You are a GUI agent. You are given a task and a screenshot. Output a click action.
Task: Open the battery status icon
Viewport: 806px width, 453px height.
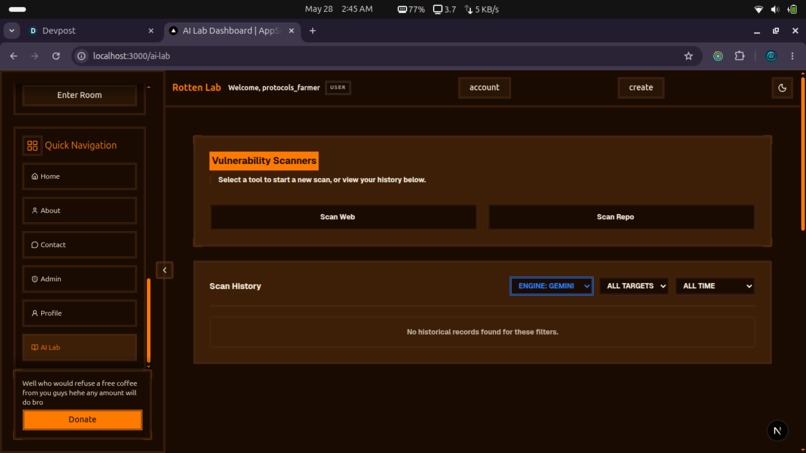point(792,9)
